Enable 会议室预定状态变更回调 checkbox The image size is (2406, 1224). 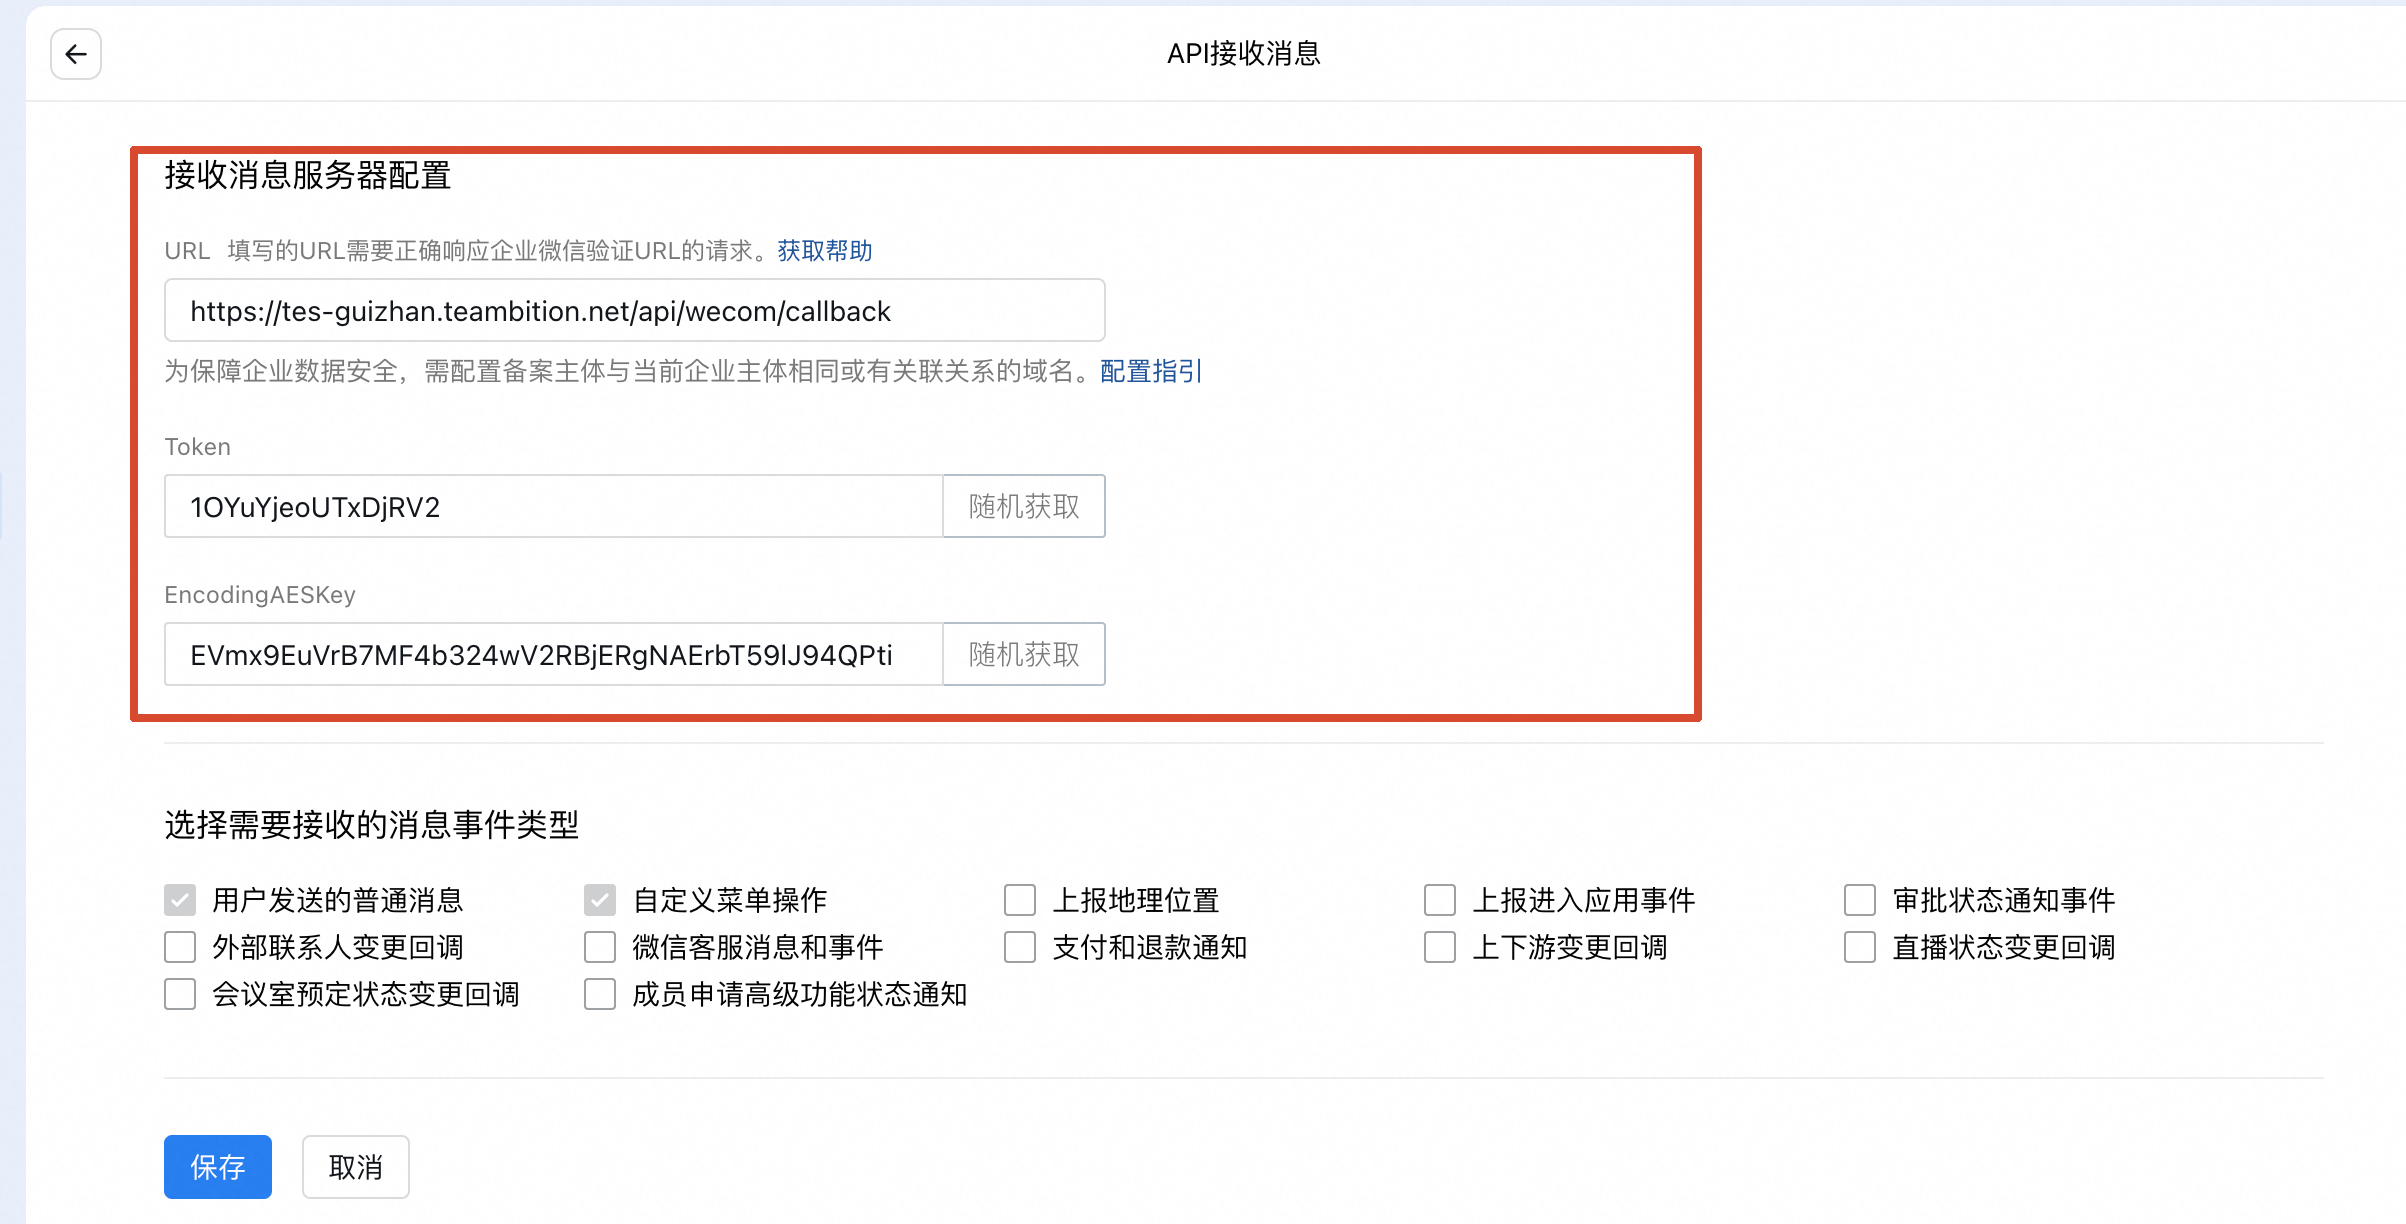click(x=180, y=994)
